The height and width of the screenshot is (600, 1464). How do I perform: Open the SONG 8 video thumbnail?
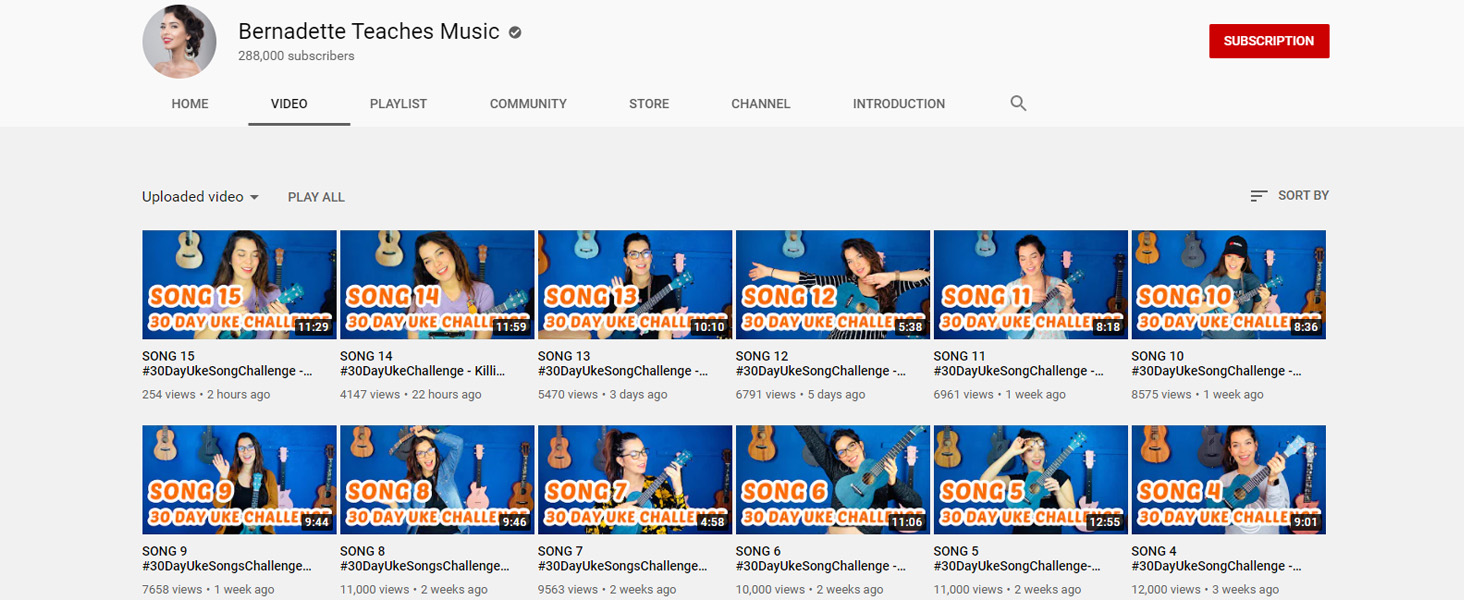point(437,480)
